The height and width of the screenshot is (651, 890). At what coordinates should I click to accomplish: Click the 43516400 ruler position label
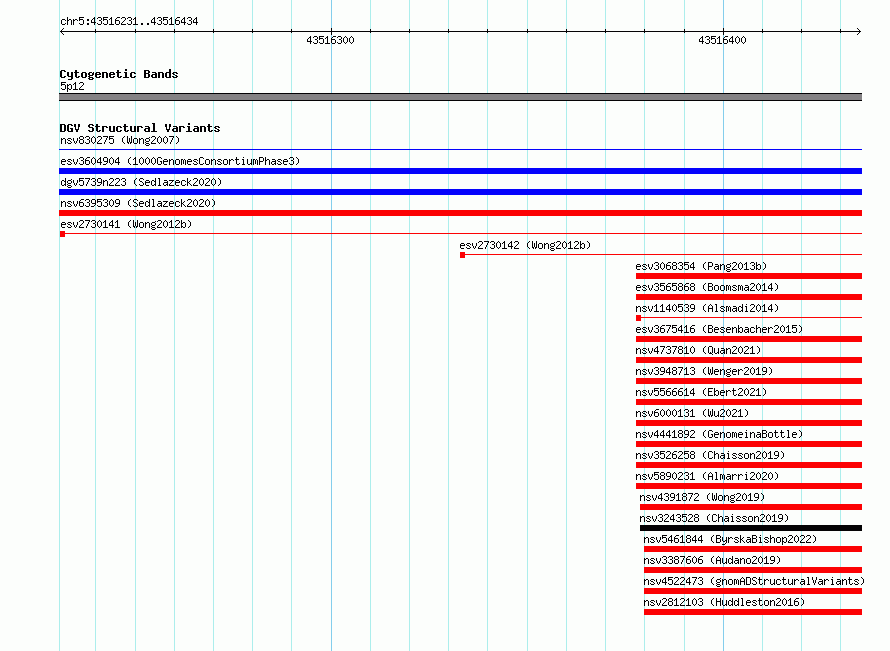click(x=722, y=40)
